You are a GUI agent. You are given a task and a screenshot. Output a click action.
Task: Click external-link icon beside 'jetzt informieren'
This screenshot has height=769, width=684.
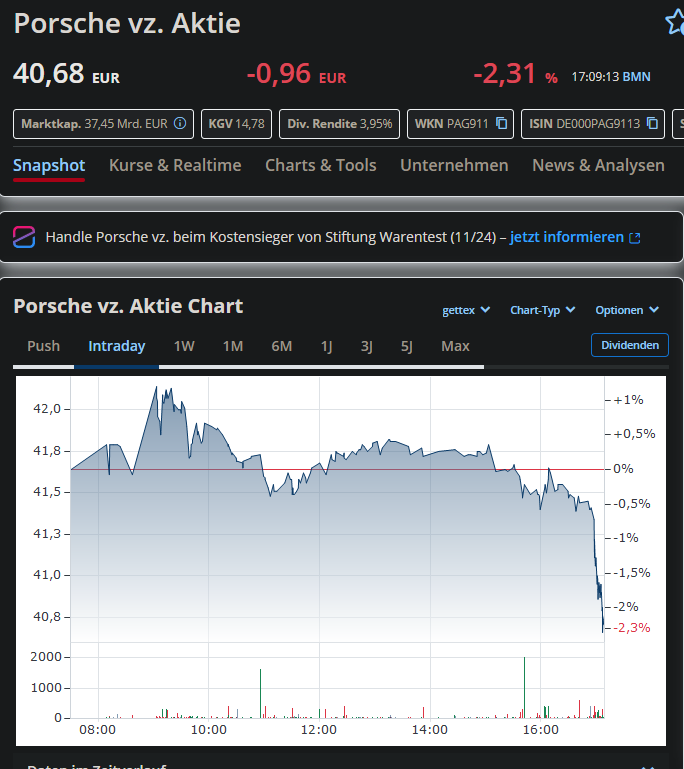(x=634, y=238)
